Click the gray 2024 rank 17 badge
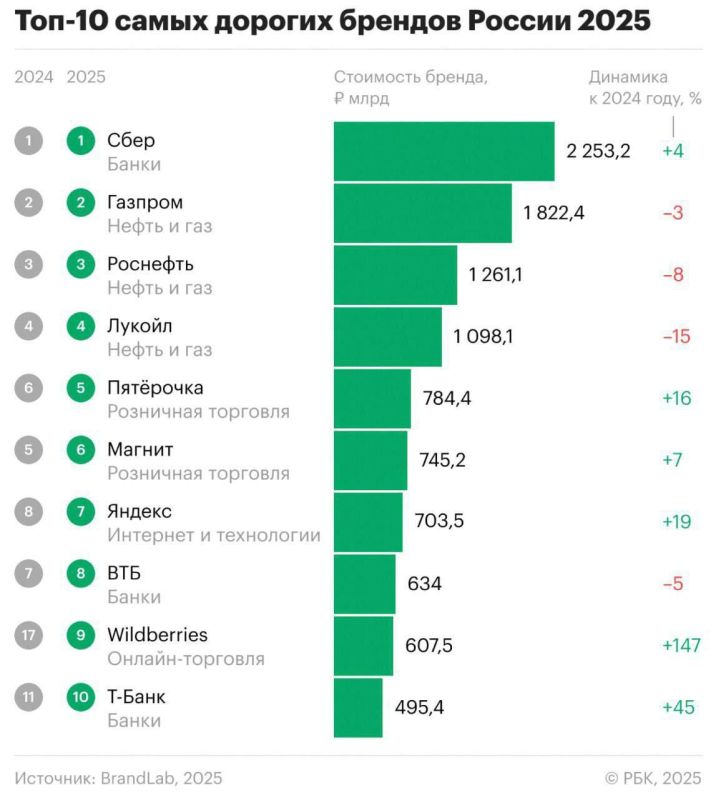The height and width of the screenshot is (800, 716). [x=30, y=635]
